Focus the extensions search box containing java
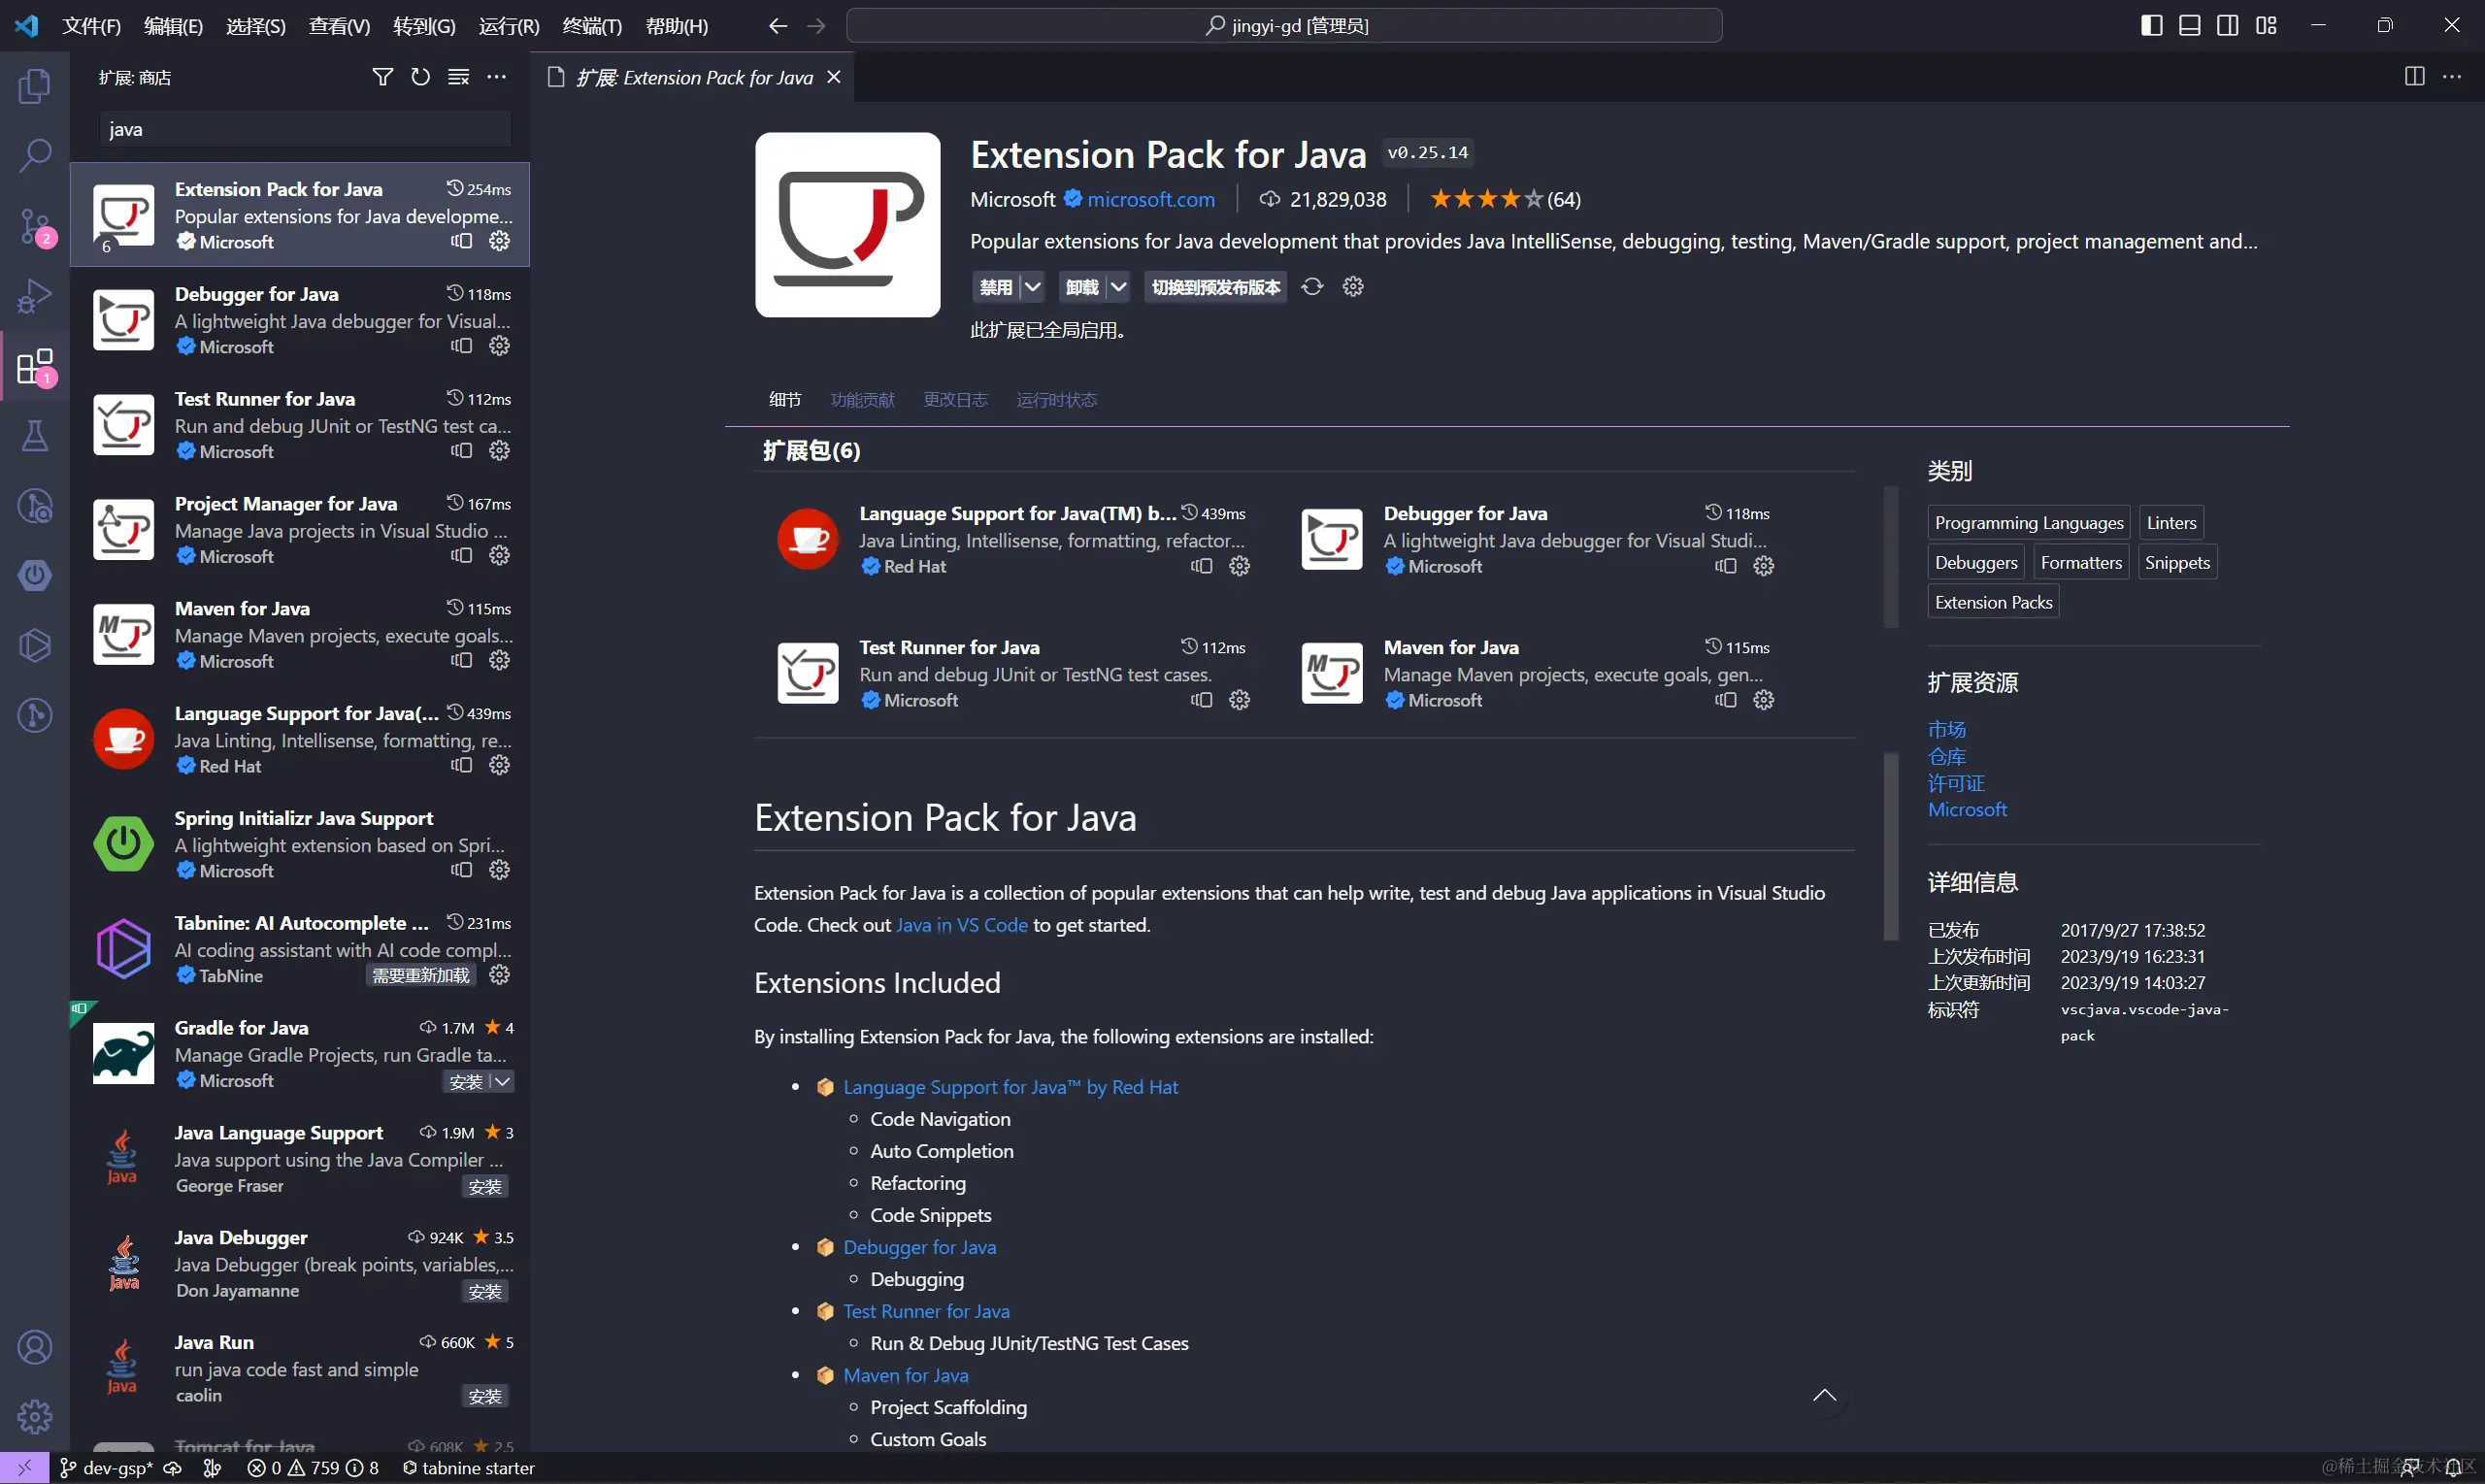The height and width of the screenshot is (1484, 2485). (305, 129)
